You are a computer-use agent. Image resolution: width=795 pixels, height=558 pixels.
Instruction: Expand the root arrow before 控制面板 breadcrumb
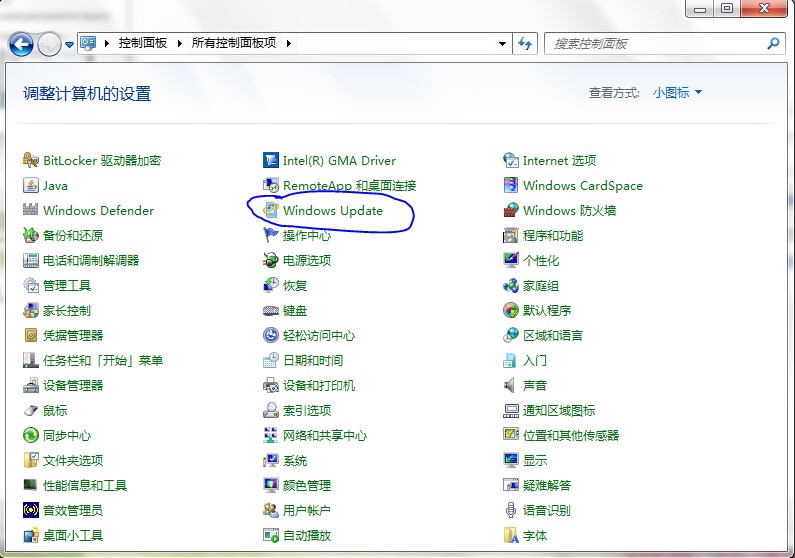pyautogui.click(x=106, y=44)
